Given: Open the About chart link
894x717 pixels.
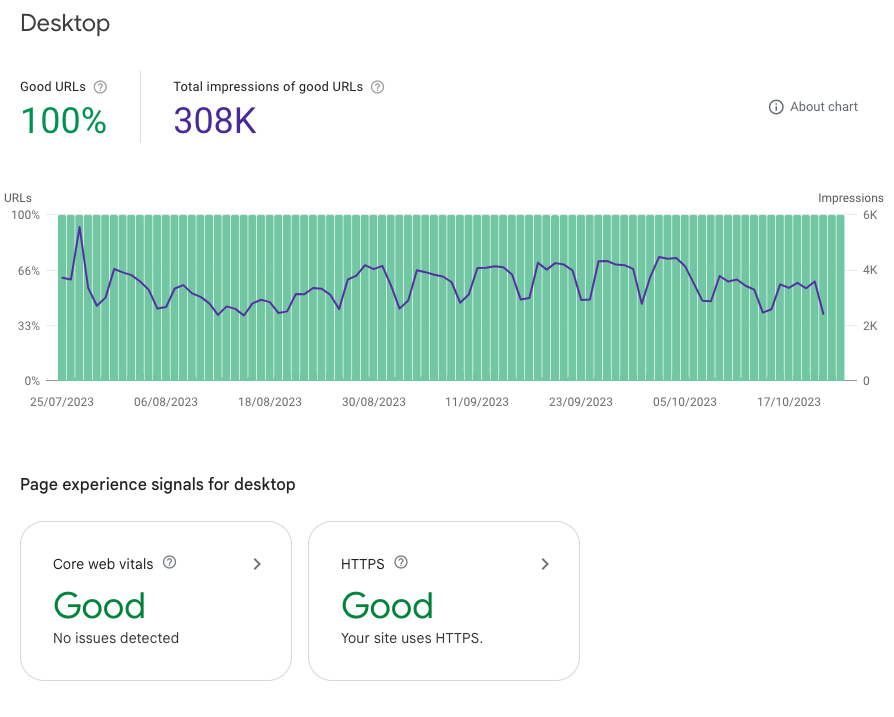Looking at the screenshot, I should (x=823, y=107).
